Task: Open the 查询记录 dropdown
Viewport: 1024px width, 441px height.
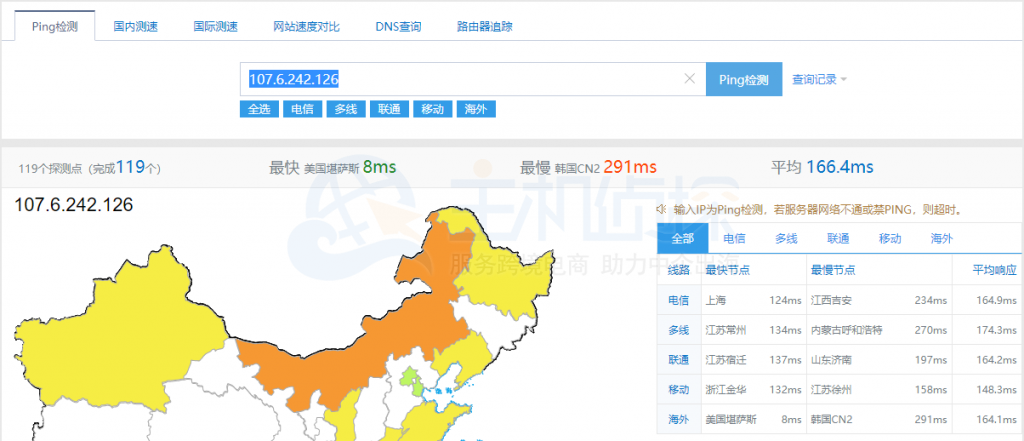Action: coord(819,79)
